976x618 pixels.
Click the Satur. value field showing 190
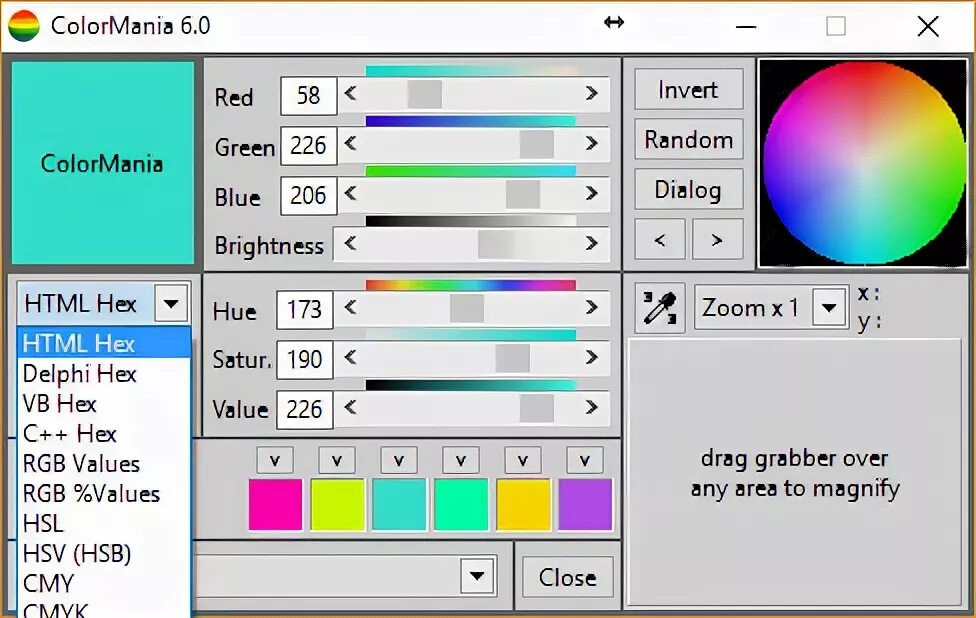point(305,359)
